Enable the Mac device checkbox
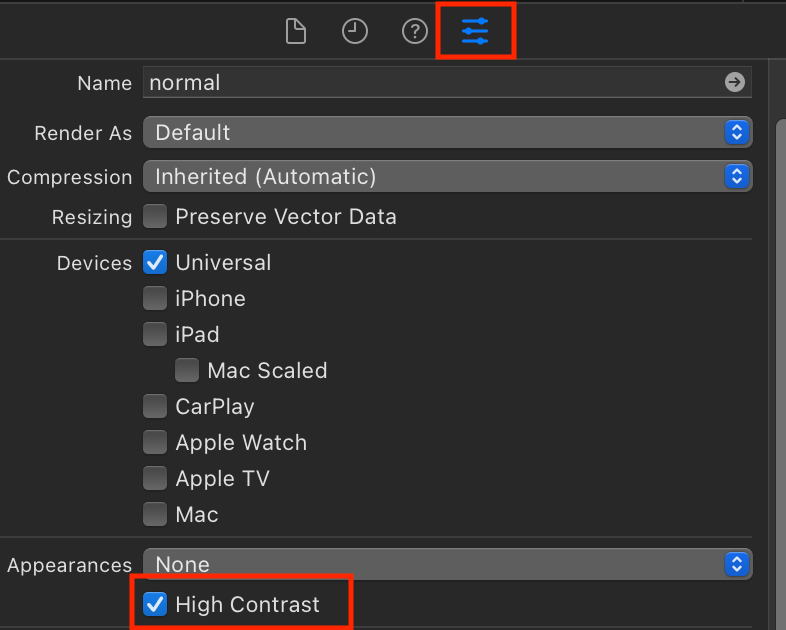The width and height of the screenshot is (786, 630). tap(155, 514)
